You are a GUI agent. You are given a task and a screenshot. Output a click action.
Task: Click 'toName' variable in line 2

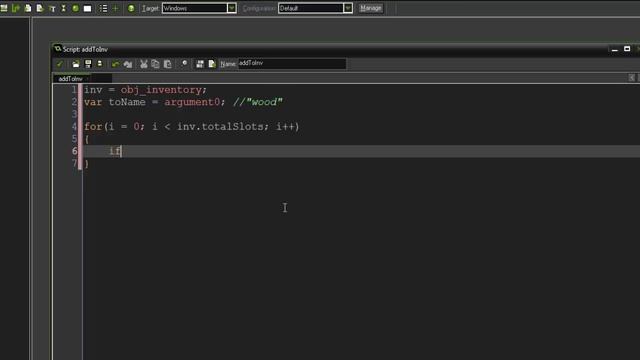[x=127, y=102]
